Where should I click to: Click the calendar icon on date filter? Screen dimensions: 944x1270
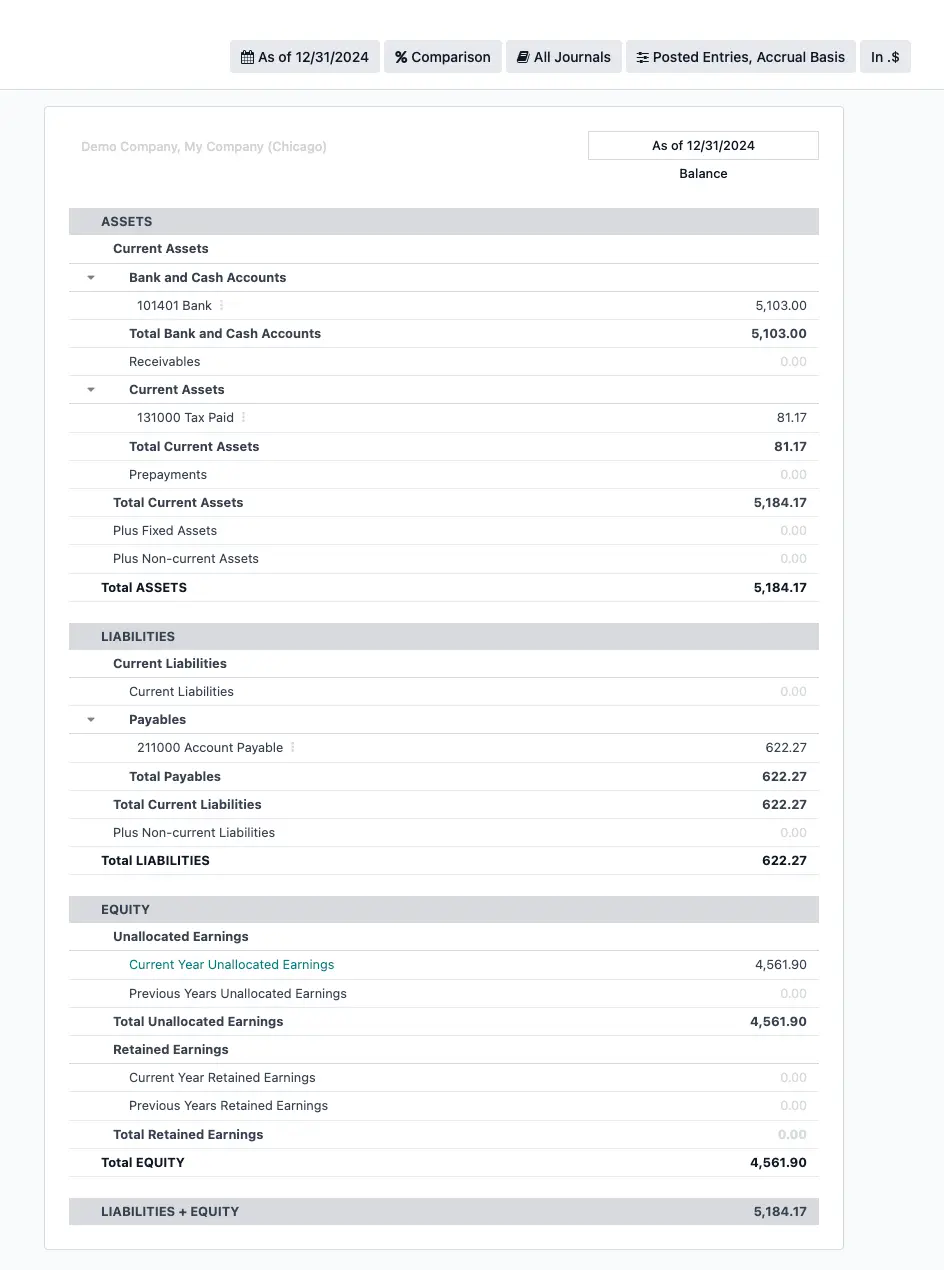247,57
